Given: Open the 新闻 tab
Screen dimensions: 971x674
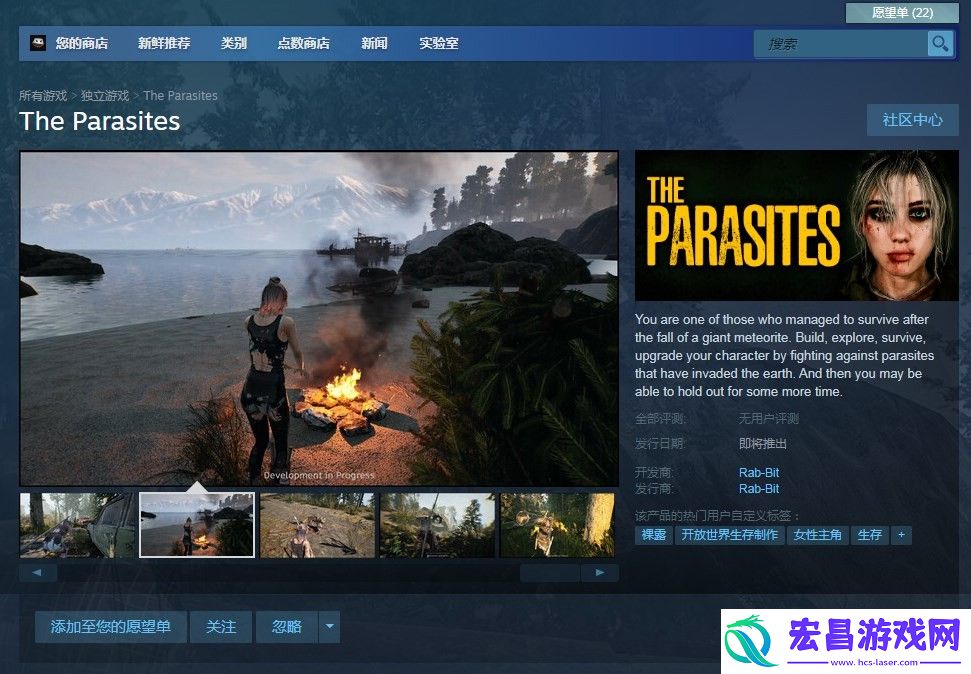Looking at the screenshot, I should click(374, 43).
